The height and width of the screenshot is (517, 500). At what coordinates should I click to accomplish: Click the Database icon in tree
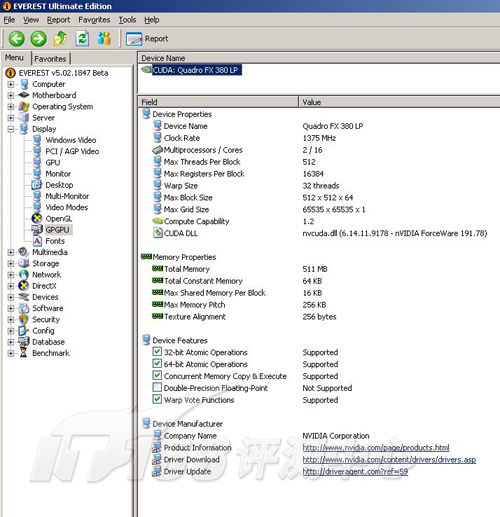tap(24, 342)
